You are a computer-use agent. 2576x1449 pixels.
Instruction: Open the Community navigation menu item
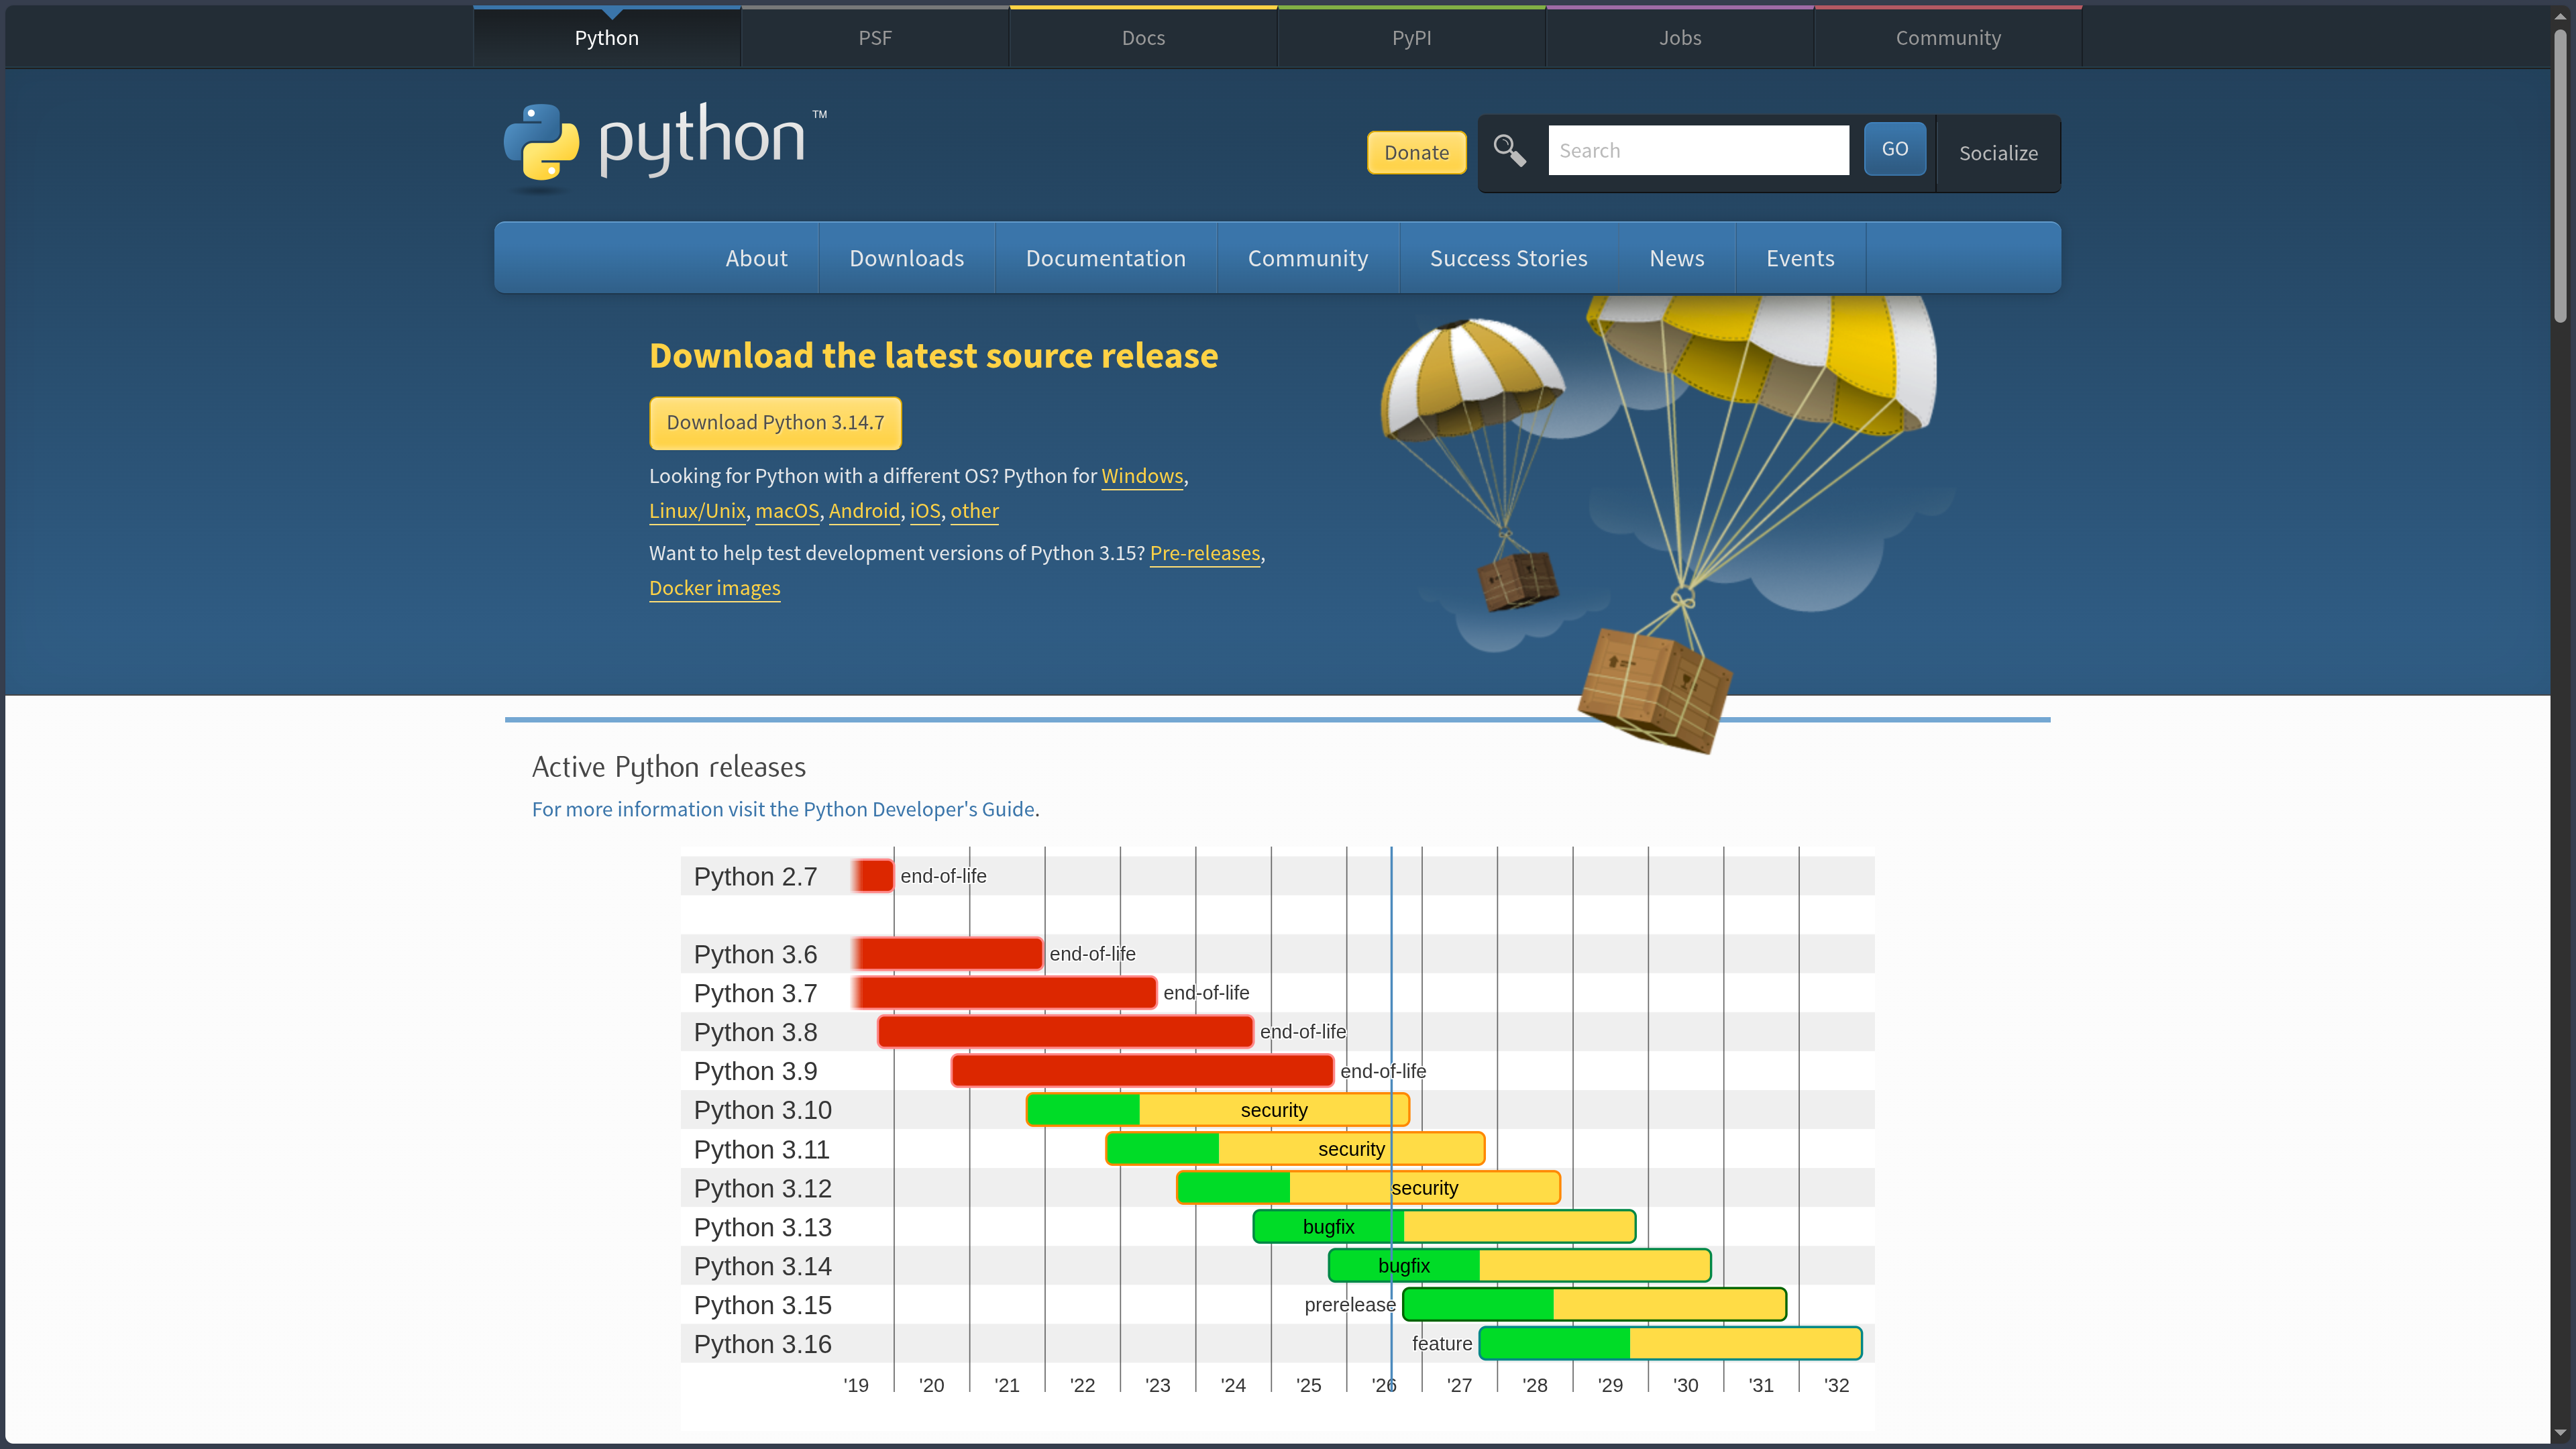[x=1307, y=258]
